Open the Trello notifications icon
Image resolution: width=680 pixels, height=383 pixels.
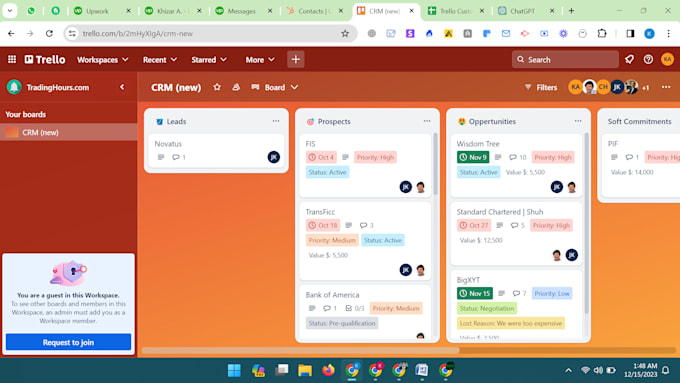(629, 59)
